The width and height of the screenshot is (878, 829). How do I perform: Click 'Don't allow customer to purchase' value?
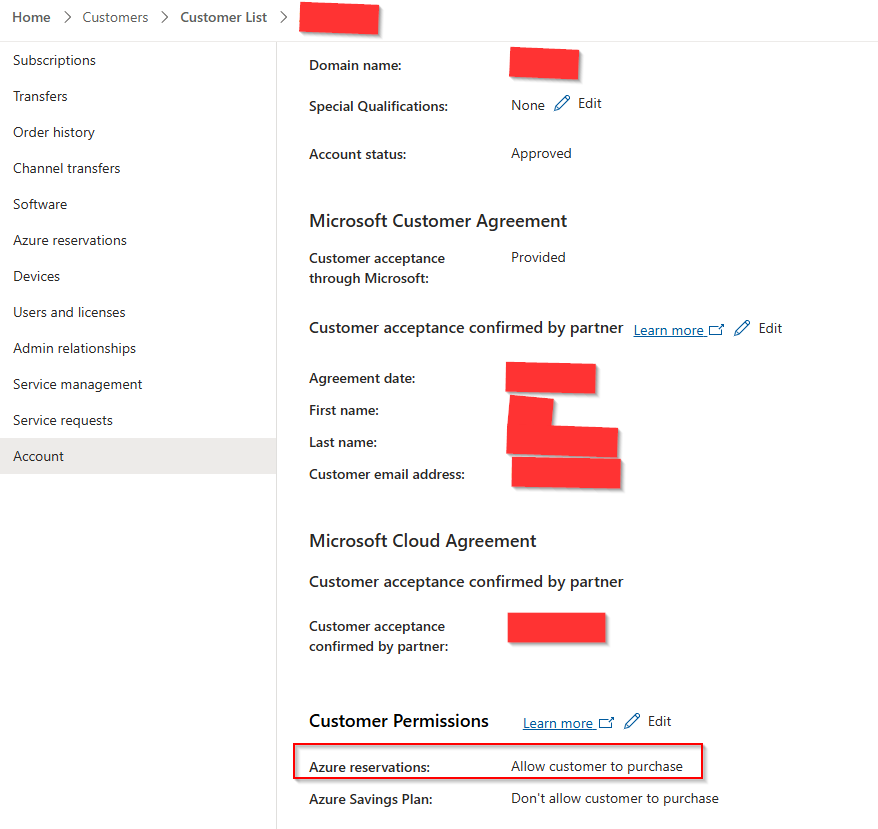click(x=615, y=798)
